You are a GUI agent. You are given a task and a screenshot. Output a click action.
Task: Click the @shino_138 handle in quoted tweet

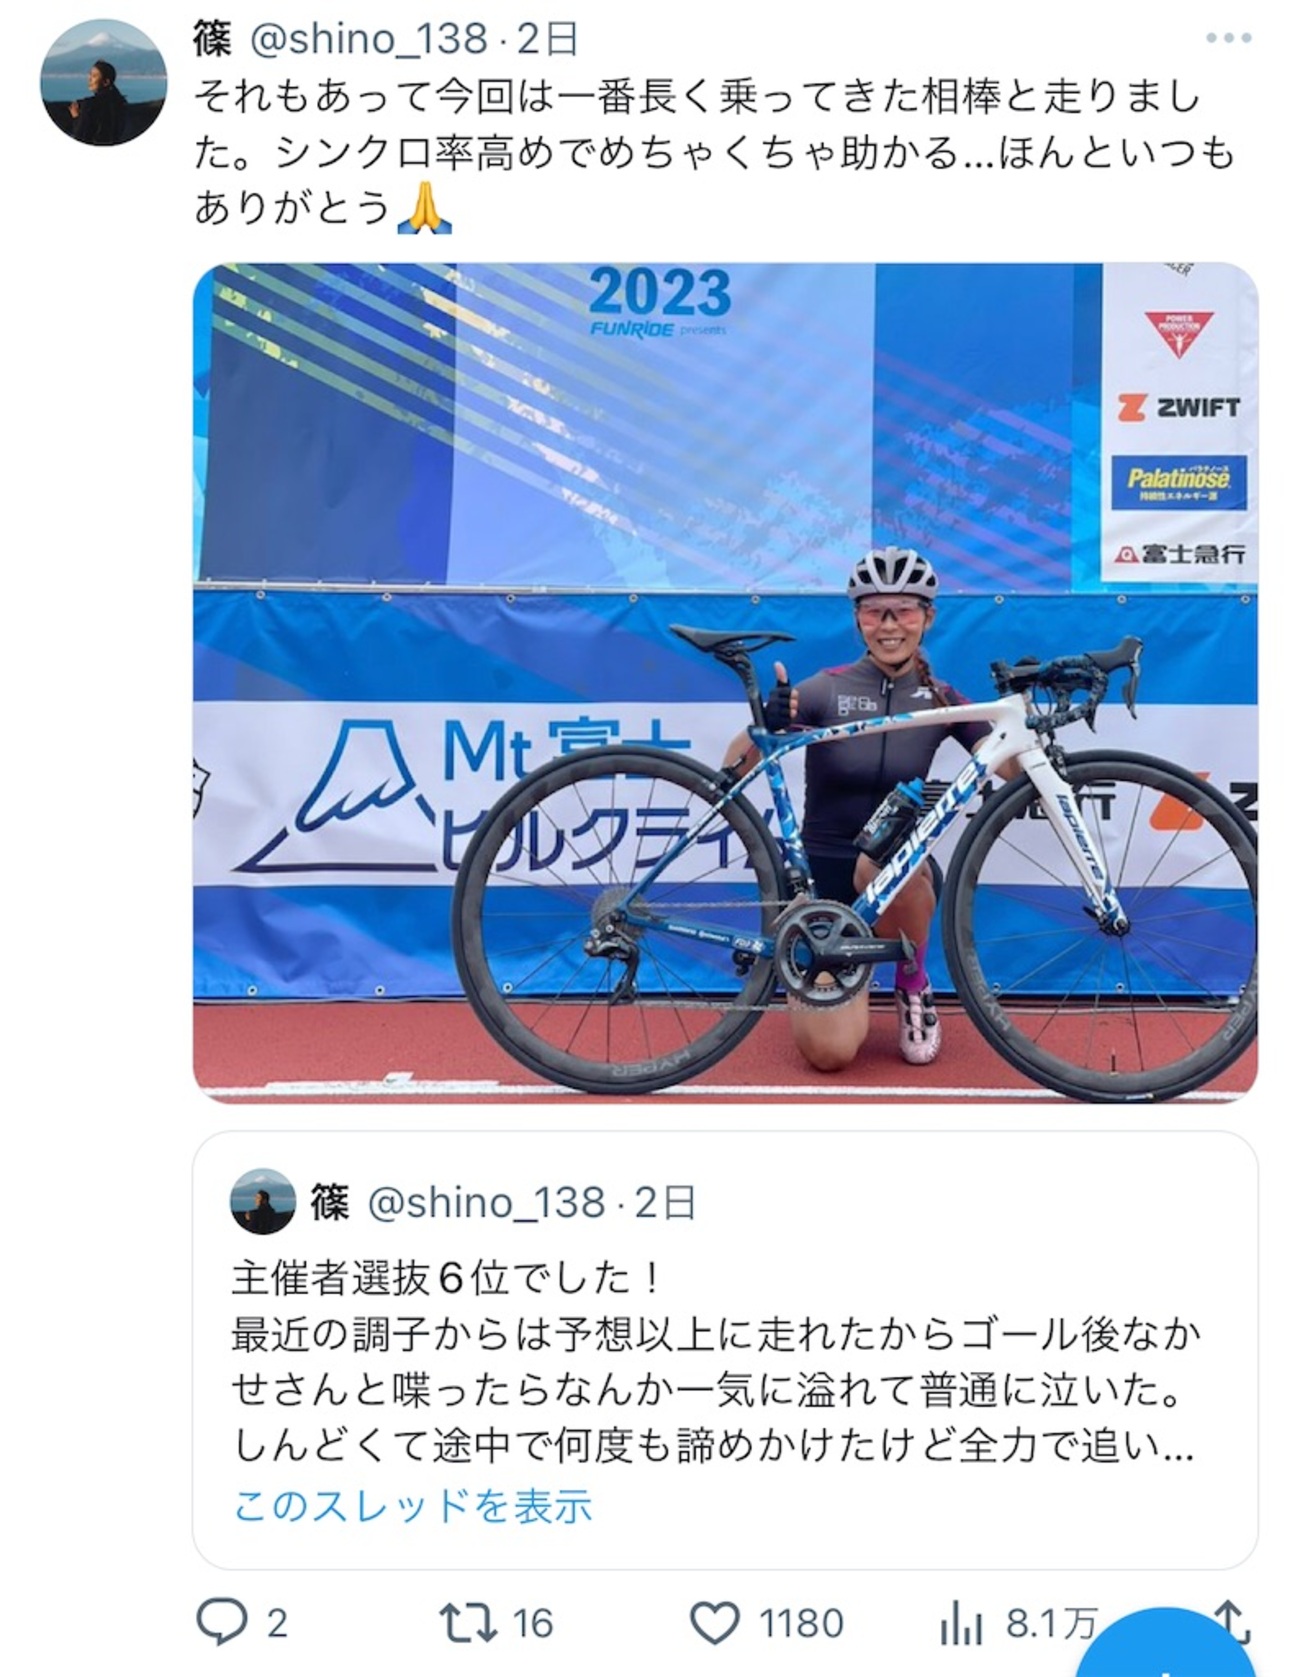[486, 1202]
